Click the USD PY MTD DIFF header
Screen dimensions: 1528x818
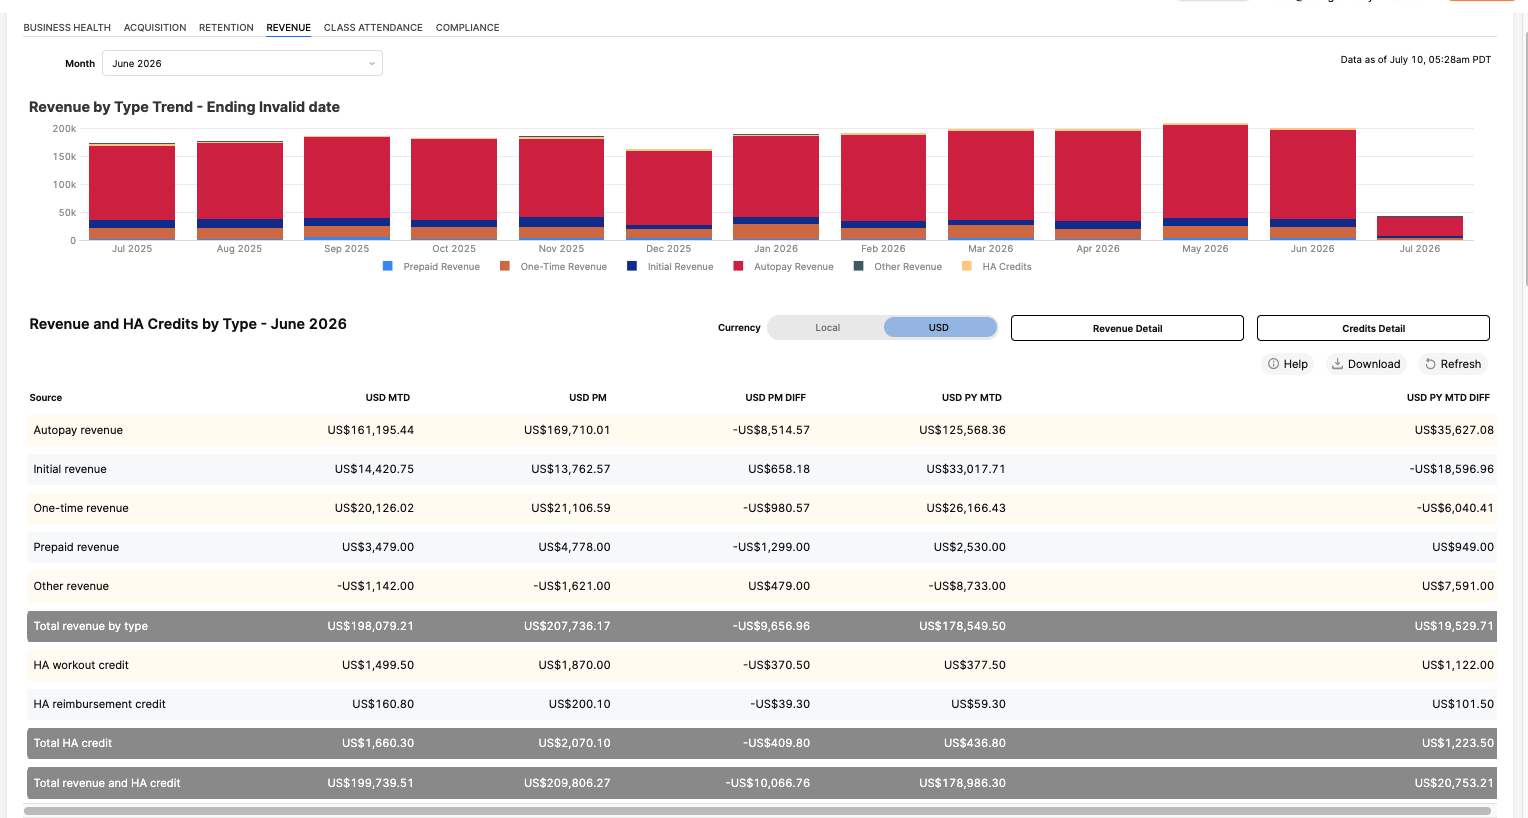[x=1448, y=398]
